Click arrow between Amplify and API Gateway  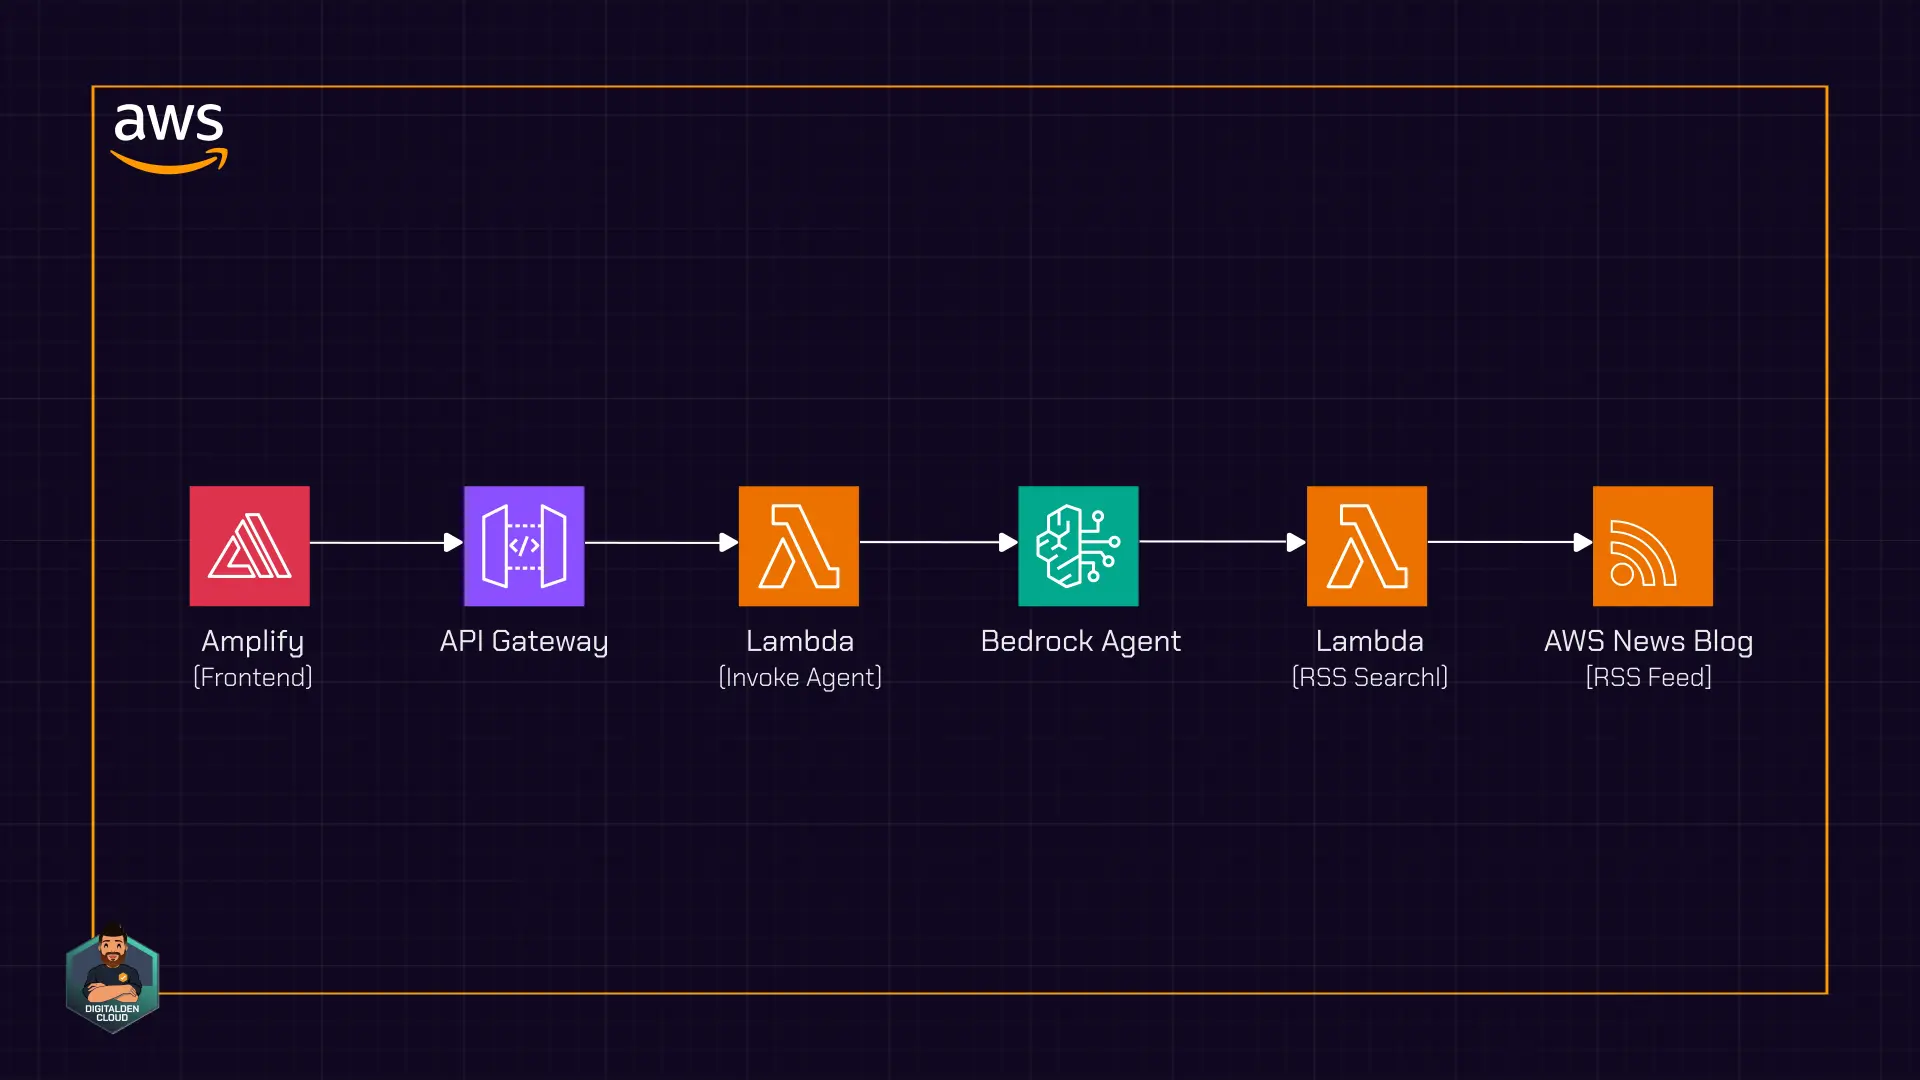[386, 543]
